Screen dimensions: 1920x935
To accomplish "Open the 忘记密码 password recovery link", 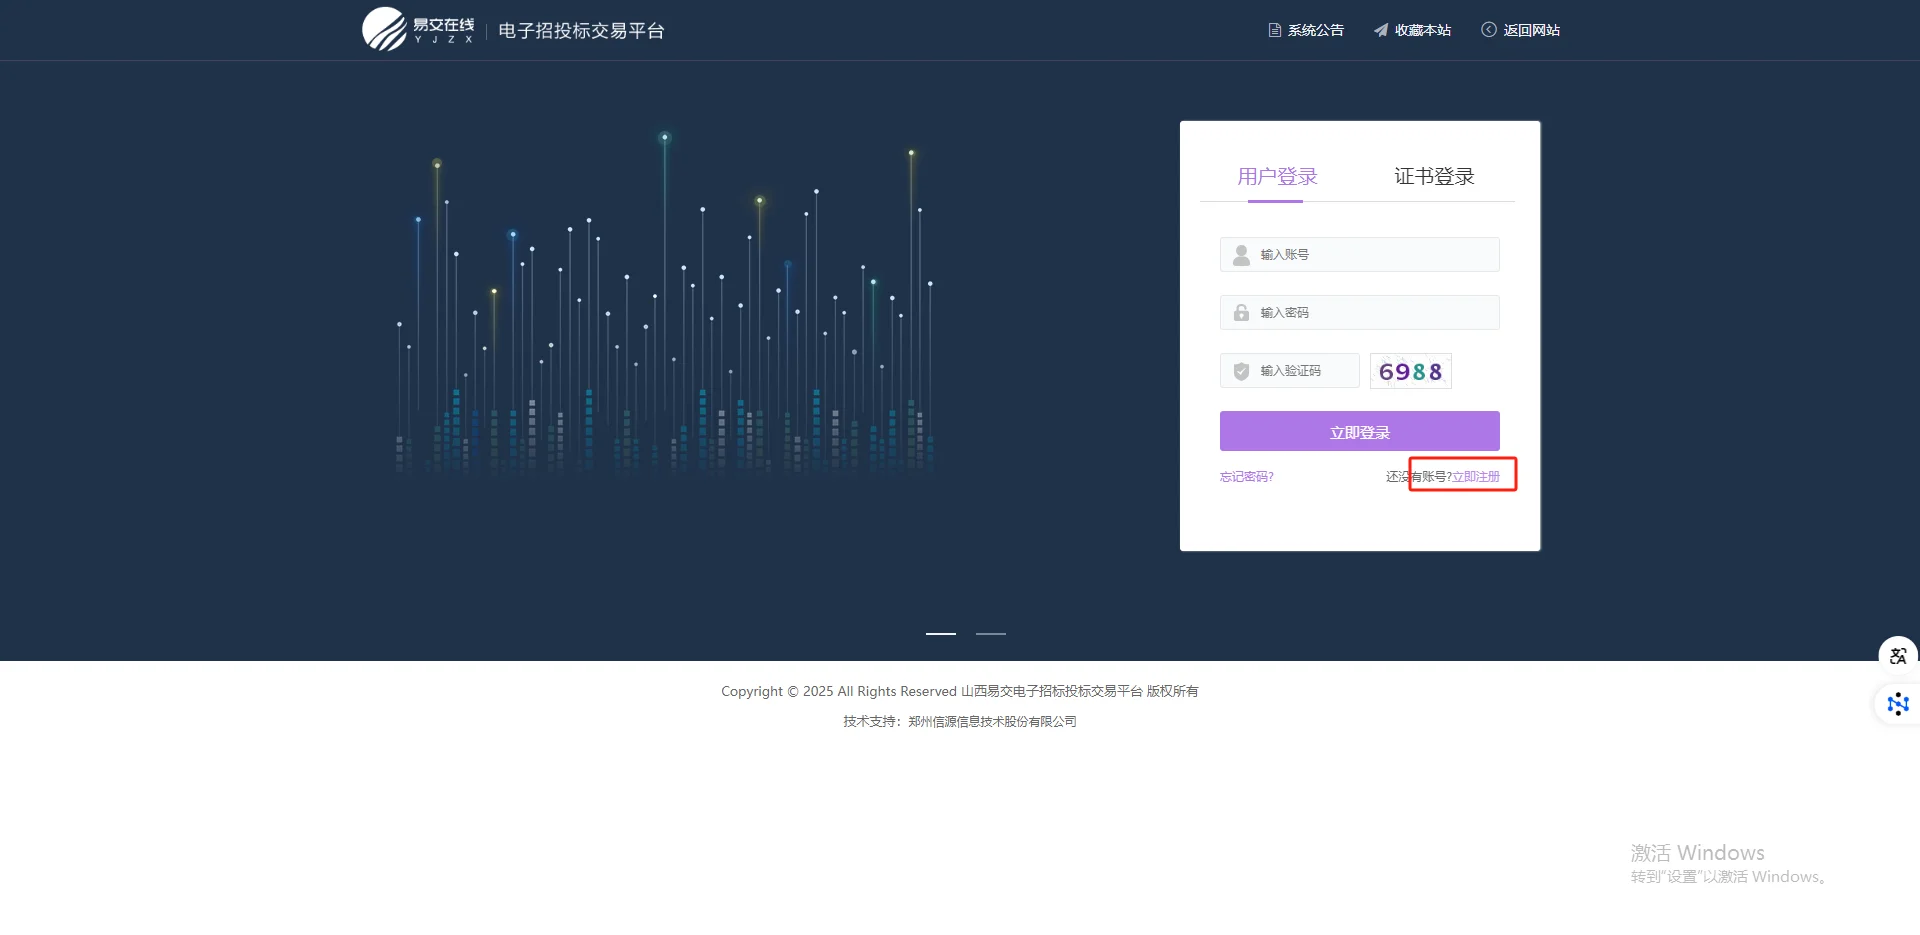I will pos(1246,476).
